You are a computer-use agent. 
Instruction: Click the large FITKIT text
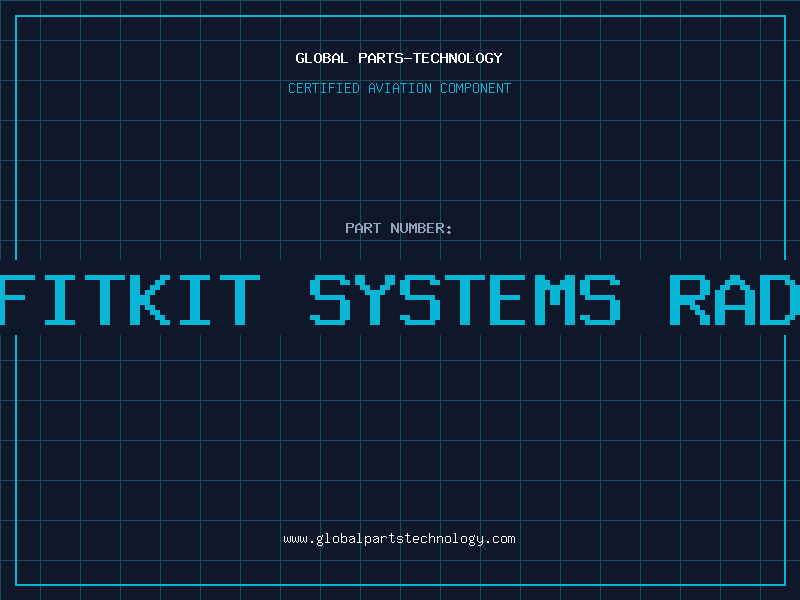[131, 298]
